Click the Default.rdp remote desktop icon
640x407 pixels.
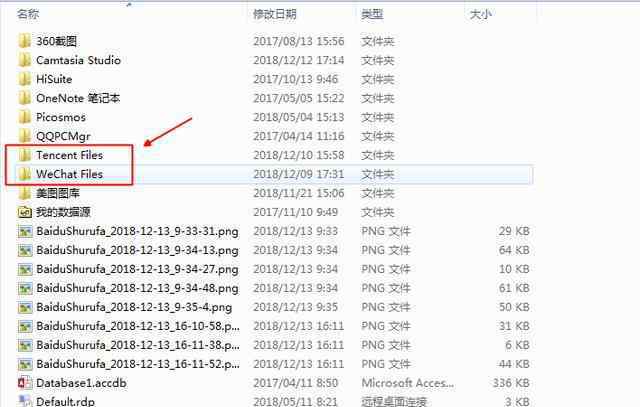(24, 401)
